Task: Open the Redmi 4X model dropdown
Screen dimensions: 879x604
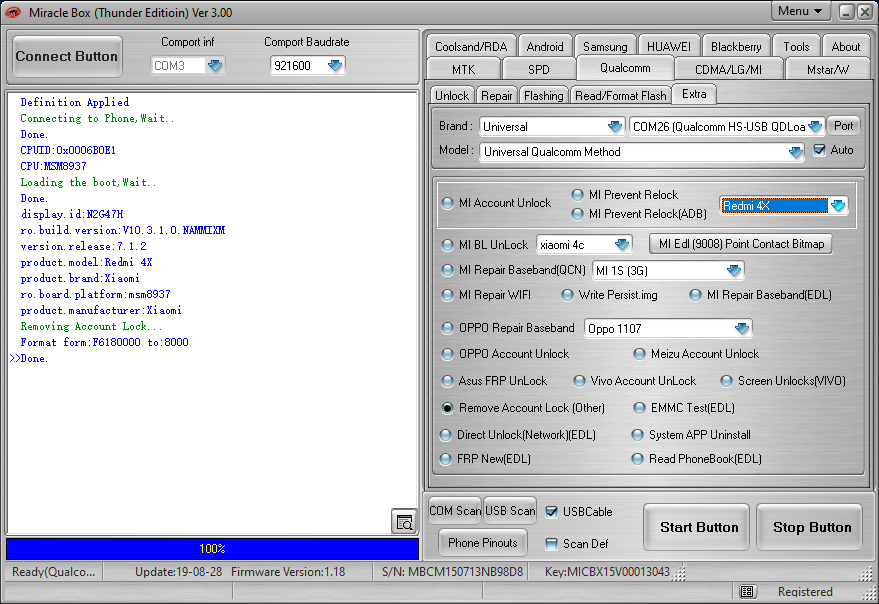Action: coord(838,206)
